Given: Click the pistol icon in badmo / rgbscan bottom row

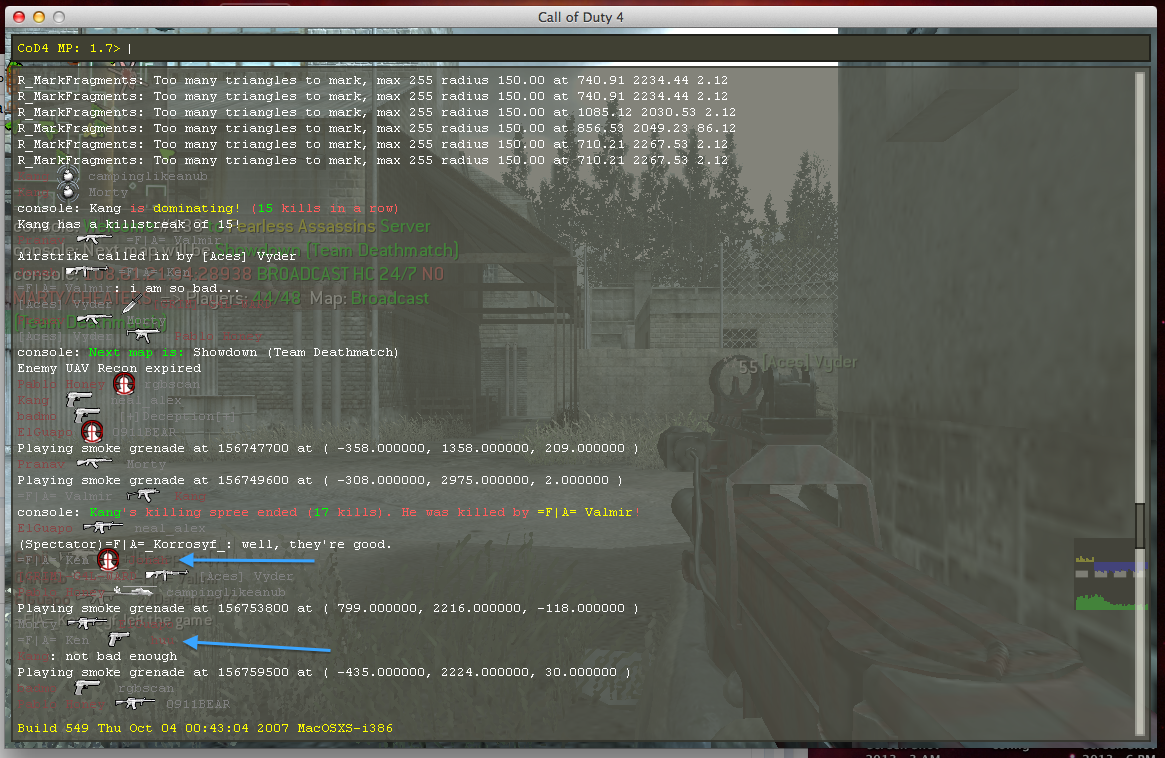Looking at the screenshot, I should (87, 688).
